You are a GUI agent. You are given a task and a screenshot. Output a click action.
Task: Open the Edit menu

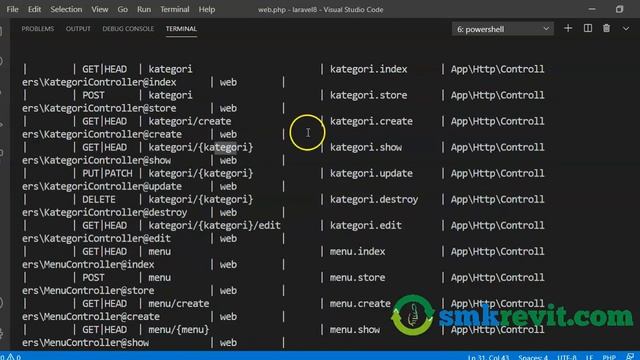pyautogui.click(x=34, y=9)
